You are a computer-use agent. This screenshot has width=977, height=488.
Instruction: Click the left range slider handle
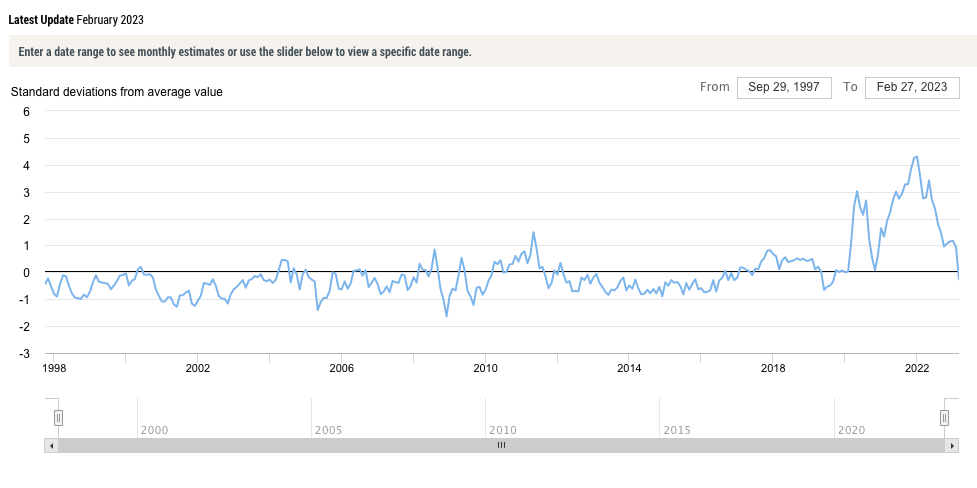click(58, 418)
